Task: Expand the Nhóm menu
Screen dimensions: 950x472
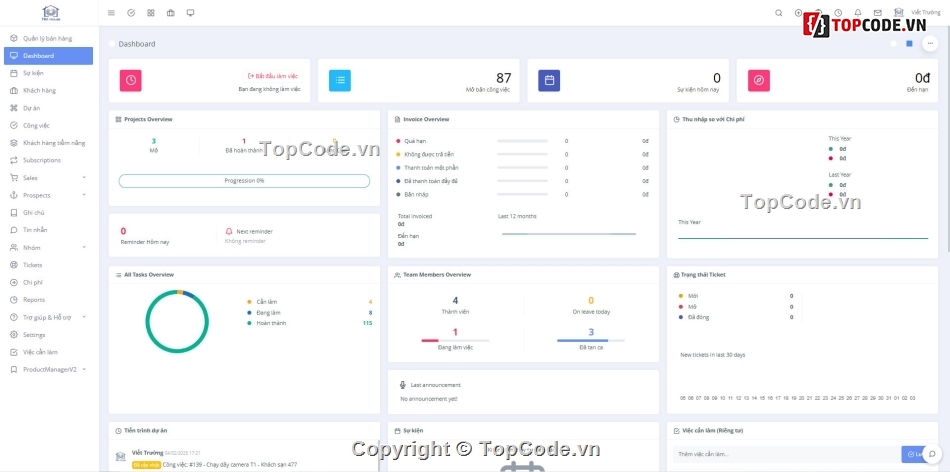Action: coord(48,248)
